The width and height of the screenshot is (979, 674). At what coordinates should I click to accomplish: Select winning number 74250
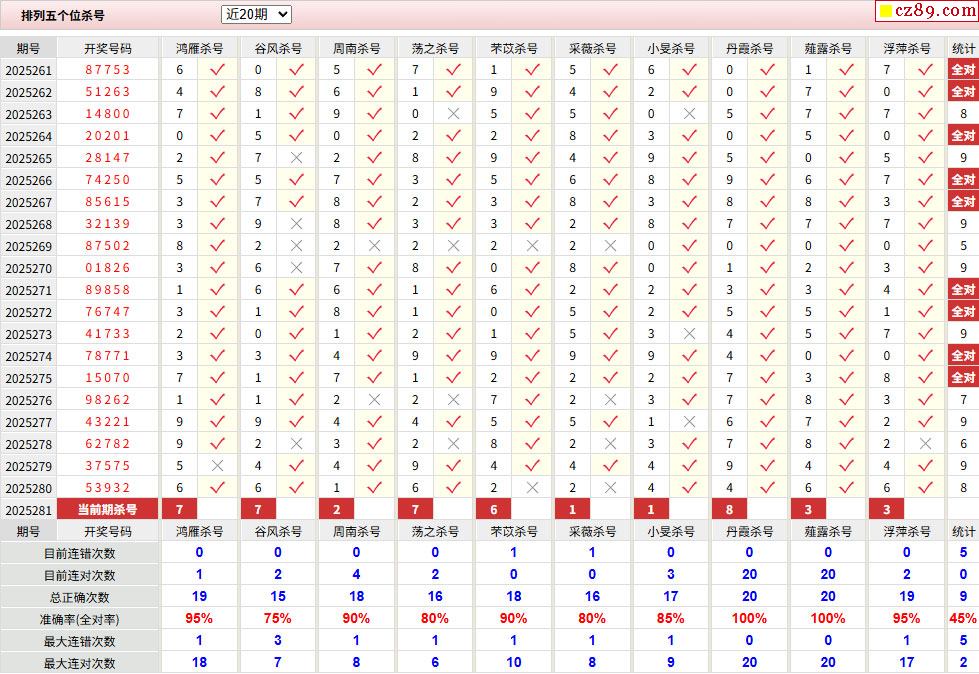(x=108, y=180)
